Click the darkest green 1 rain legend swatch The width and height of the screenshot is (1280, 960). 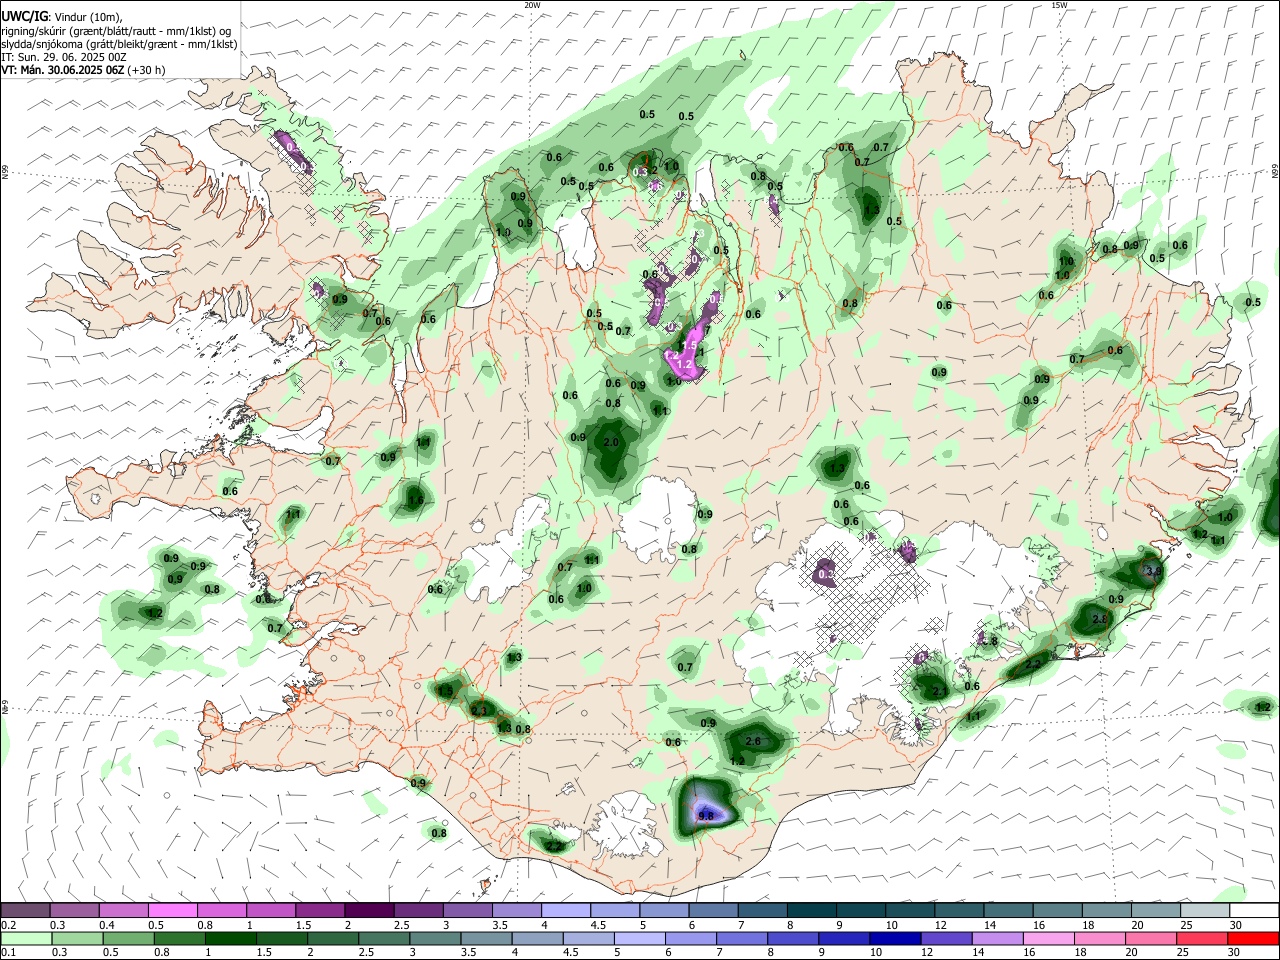(230, 938)
